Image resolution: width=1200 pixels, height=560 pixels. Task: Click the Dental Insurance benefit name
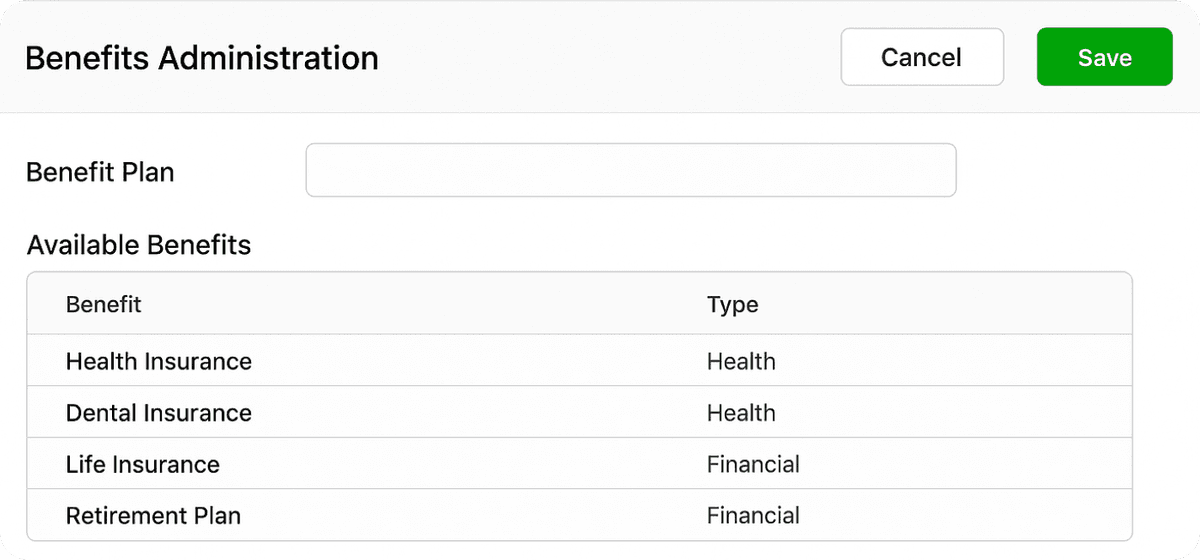pos(159,413)
